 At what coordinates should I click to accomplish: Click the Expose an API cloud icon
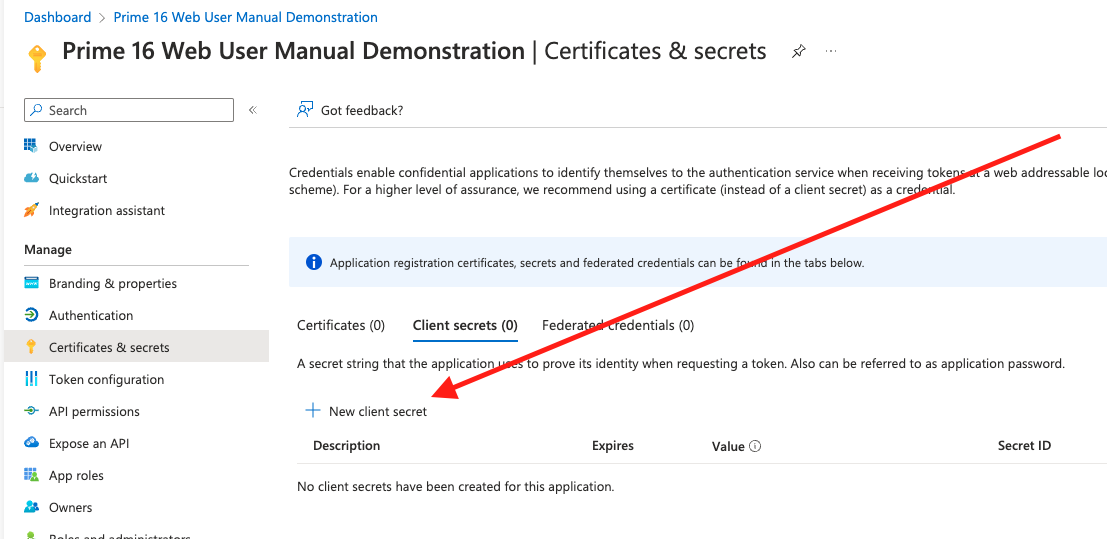tap(30, 443)
